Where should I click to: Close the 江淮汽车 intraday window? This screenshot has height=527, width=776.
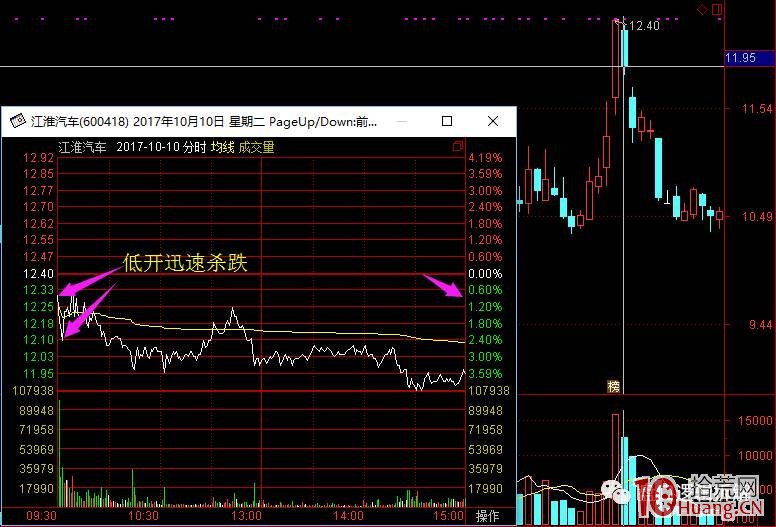[x=493, y=121]
